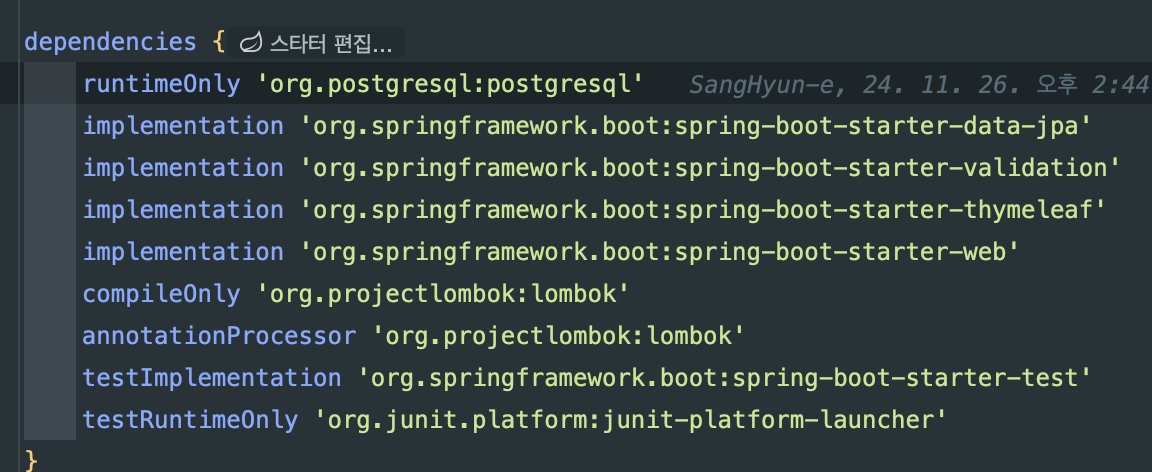The width and height of the screenshot is (1152, 472).
Task: Click the SangHyun-e git blame annotation
Action: 918,85
